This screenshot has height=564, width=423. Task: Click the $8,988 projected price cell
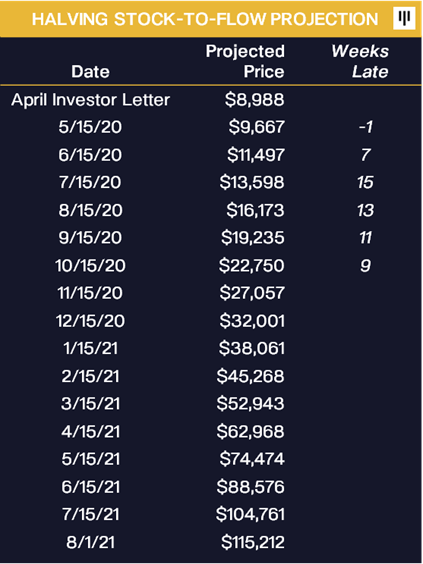(255, 100)
